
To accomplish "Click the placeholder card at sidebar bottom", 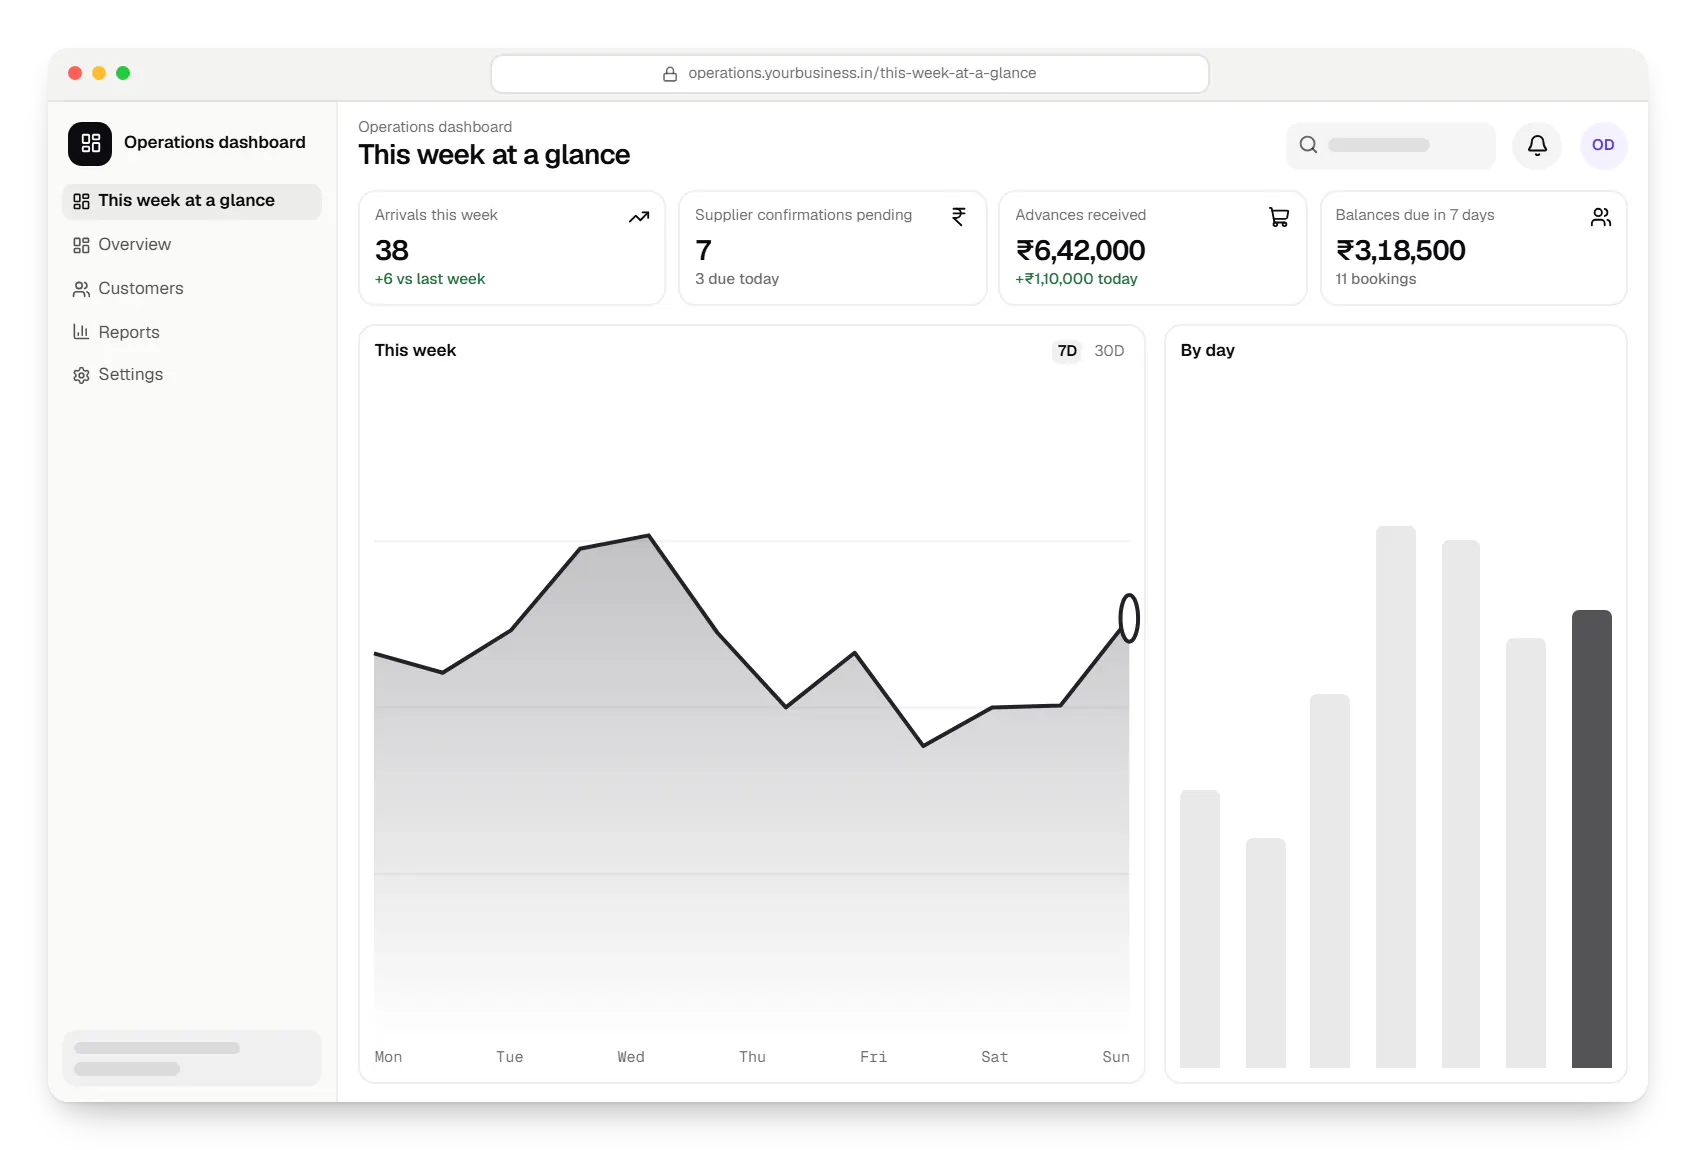I will (x=192, y=1058).
